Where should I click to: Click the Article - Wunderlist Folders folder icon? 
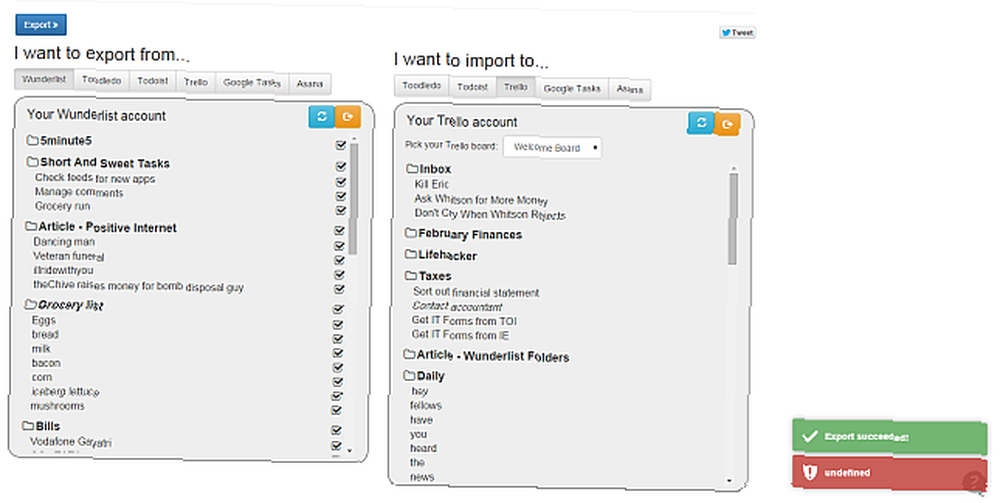(409, 354)
